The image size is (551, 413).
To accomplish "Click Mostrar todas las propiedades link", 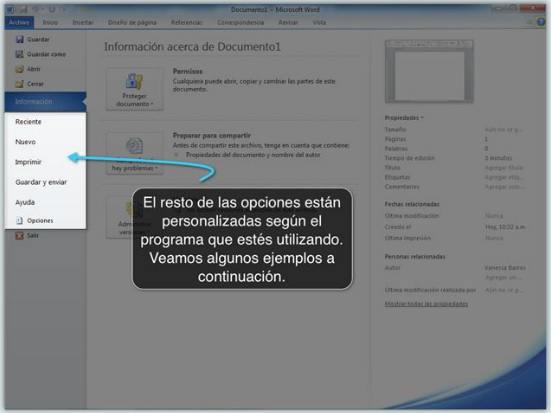I will 426,304.
